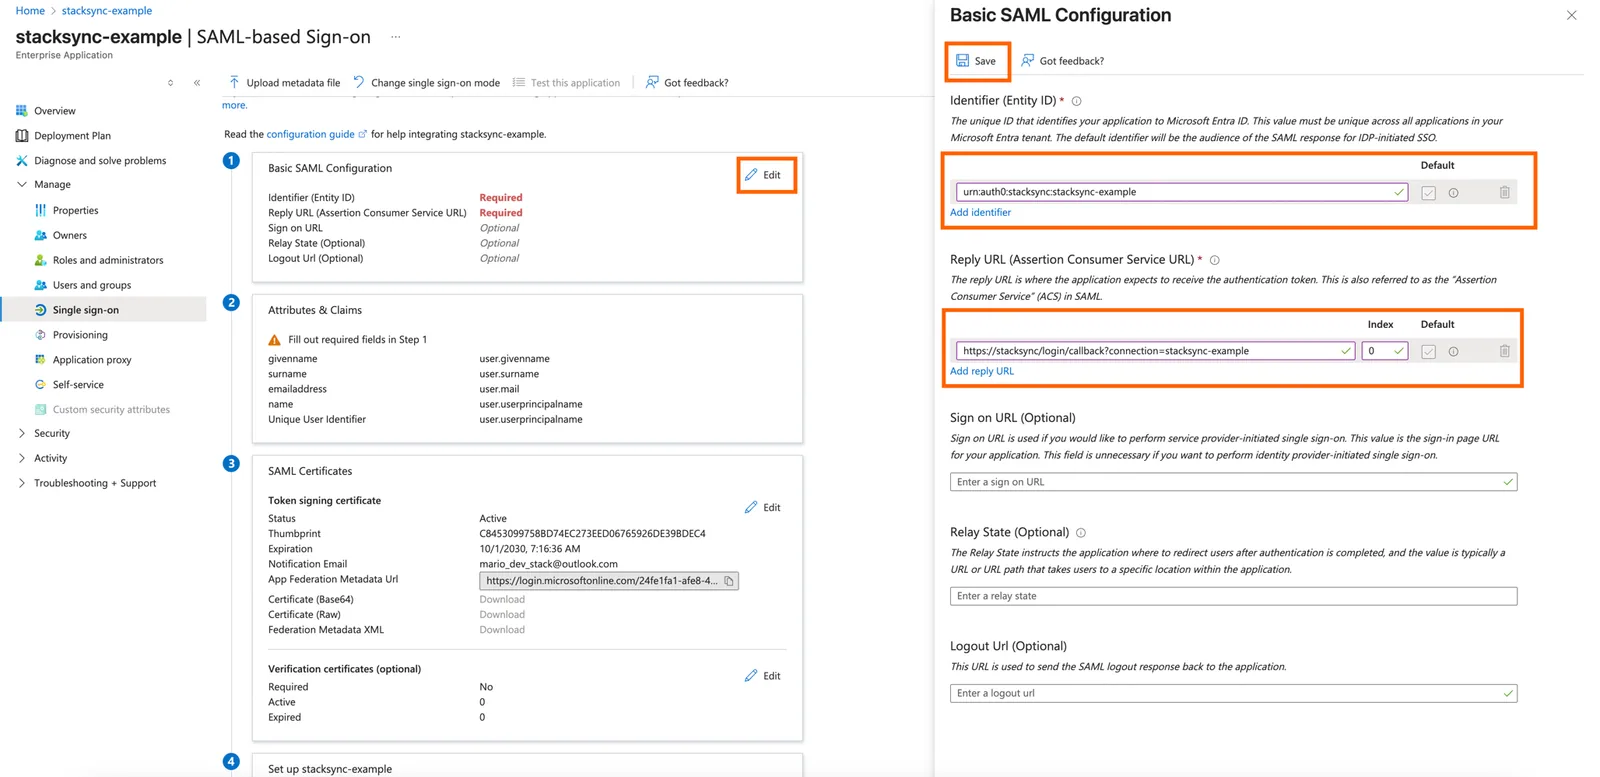Click Test this application in toolbar

pyautogui.click(x=566, y=83)
